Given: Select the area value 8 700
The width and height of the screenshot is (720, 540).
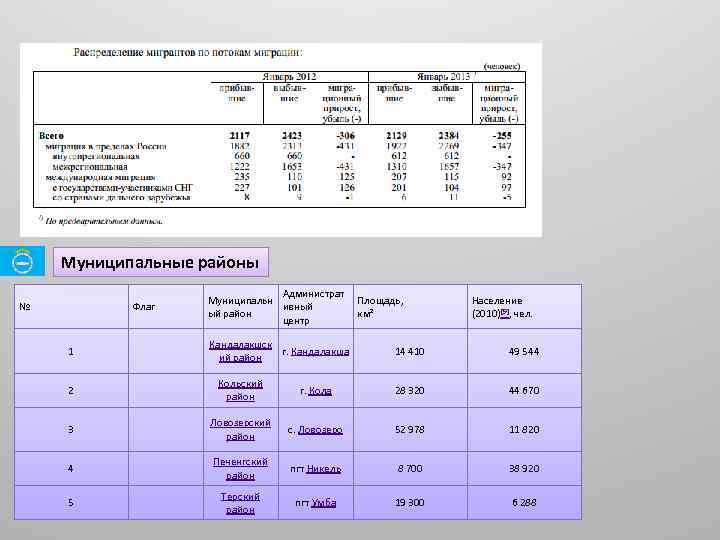Looking at the screenshot, I should coord(410,469).
